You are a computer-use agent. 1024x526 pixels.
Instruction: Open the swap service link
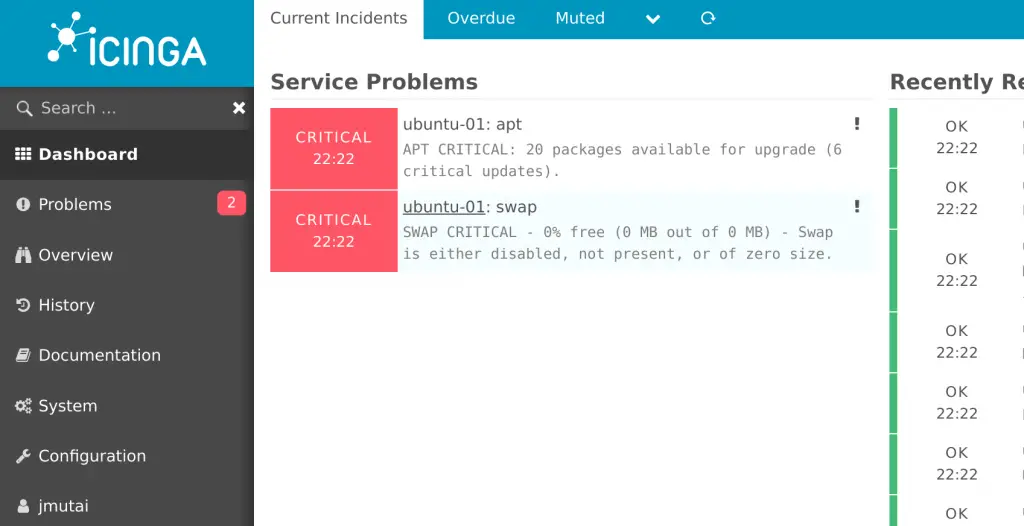click(x=516, y=207)
